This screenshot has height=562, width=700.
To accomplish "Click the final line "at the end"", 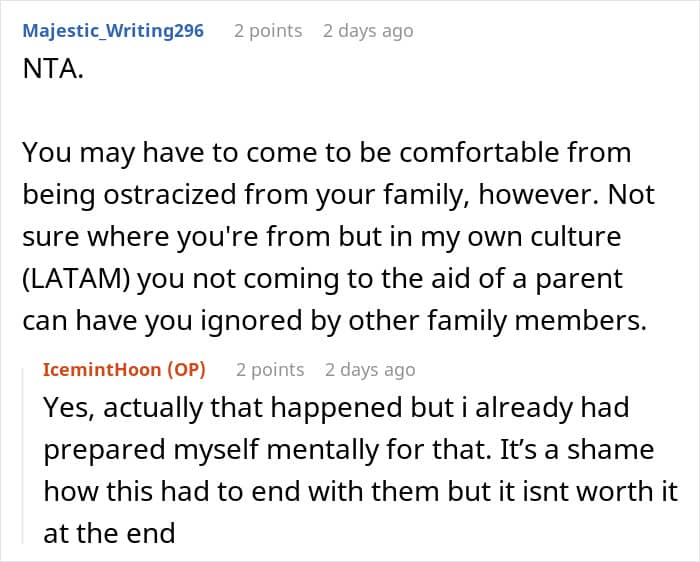I will pos(109,532).
